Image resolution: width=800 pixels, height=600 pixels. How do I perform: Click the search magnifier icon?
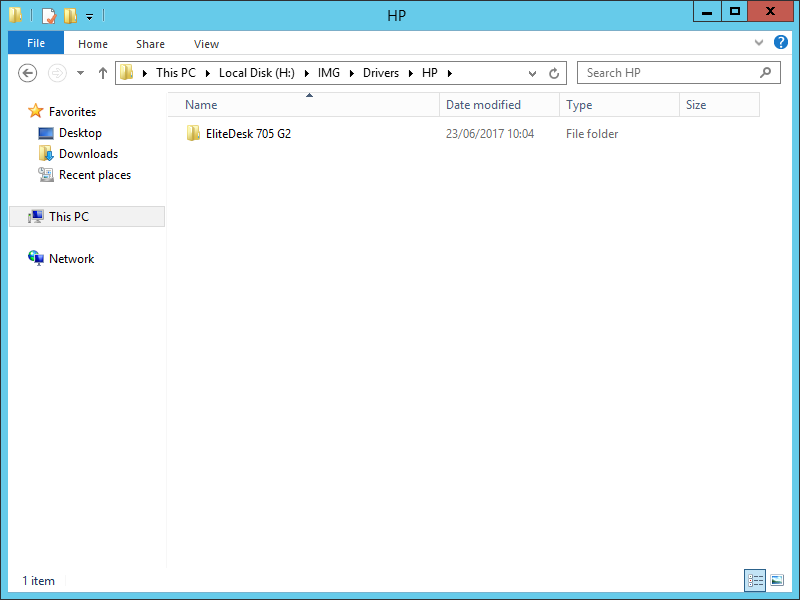[765, 73]
